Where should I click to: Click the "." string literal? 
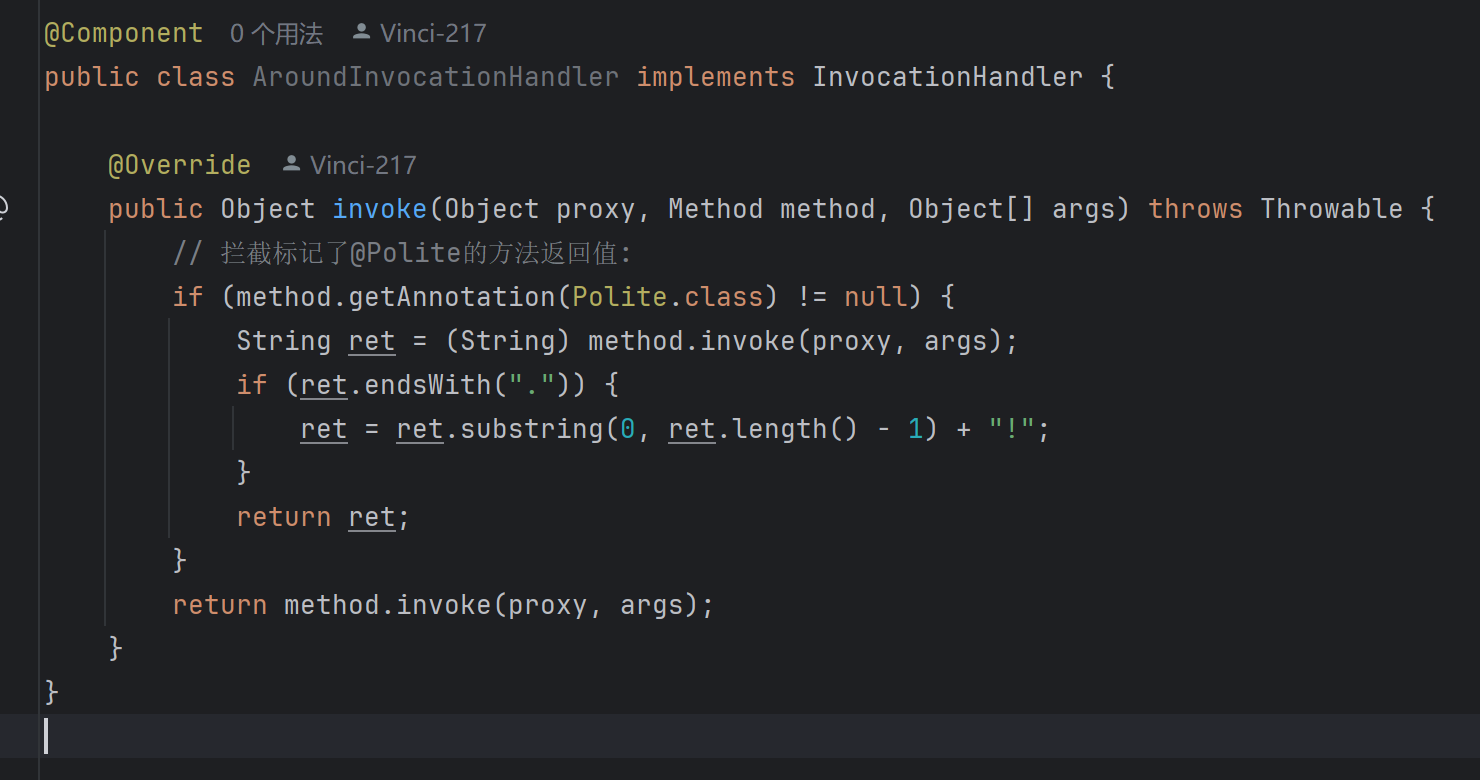(x=532, y=385)
